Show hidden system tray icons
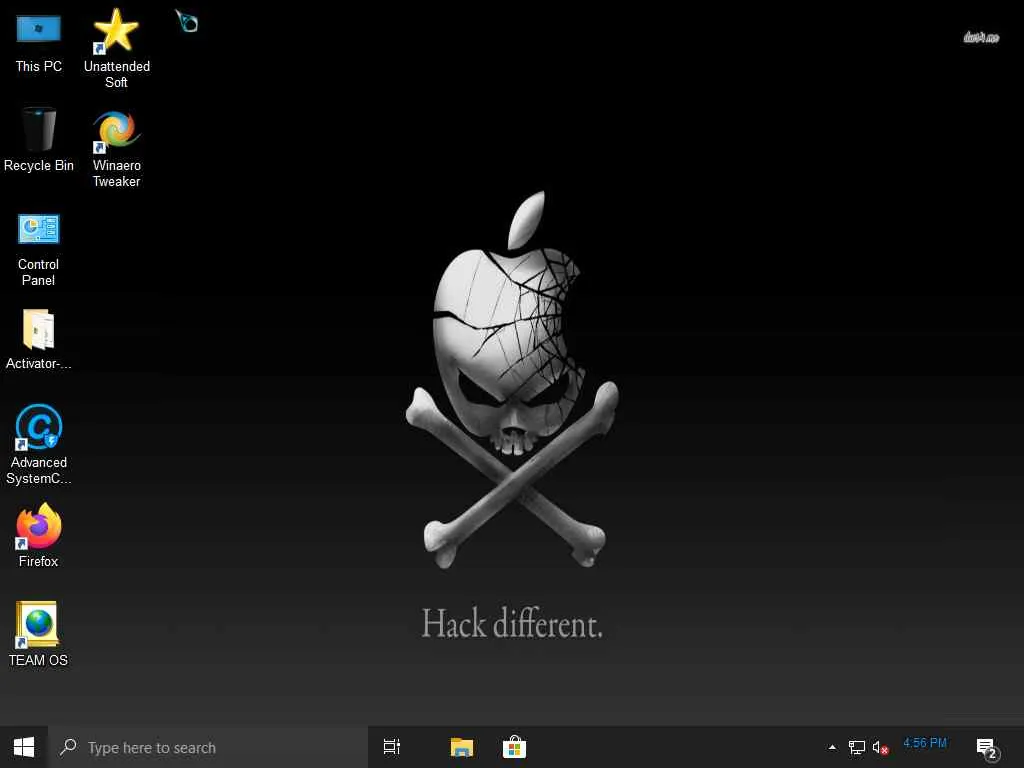 pos(832,747)
